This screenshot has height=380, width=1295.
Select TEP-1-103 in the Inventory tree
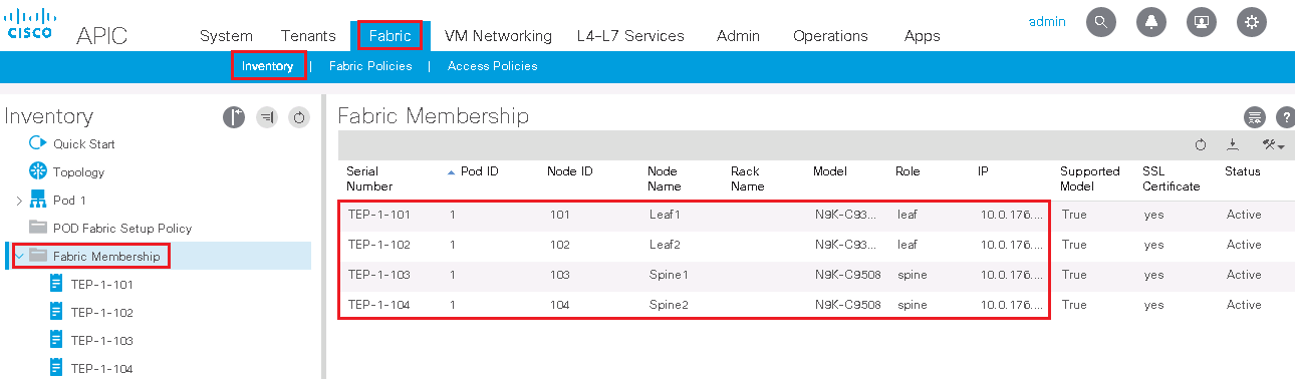pos(102,340)
